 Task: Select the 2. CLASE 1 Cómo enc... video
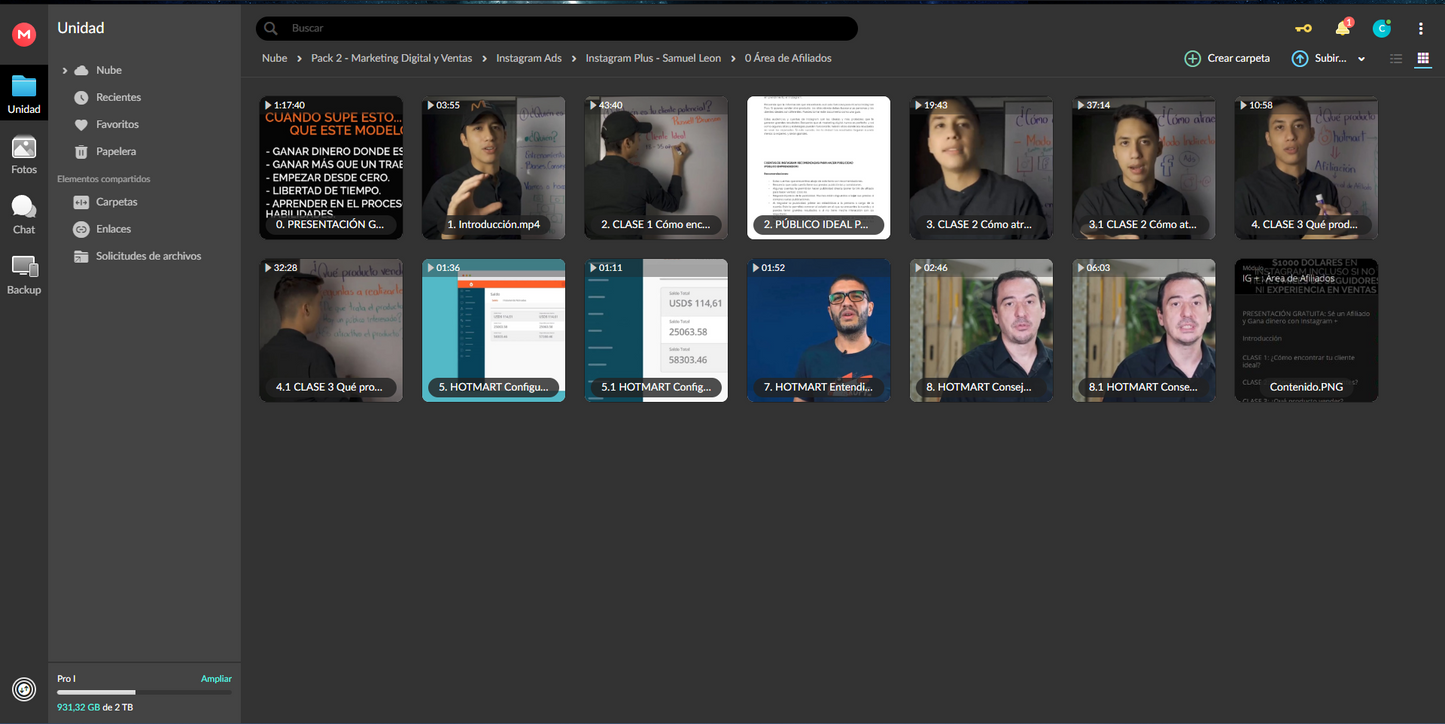656,167
